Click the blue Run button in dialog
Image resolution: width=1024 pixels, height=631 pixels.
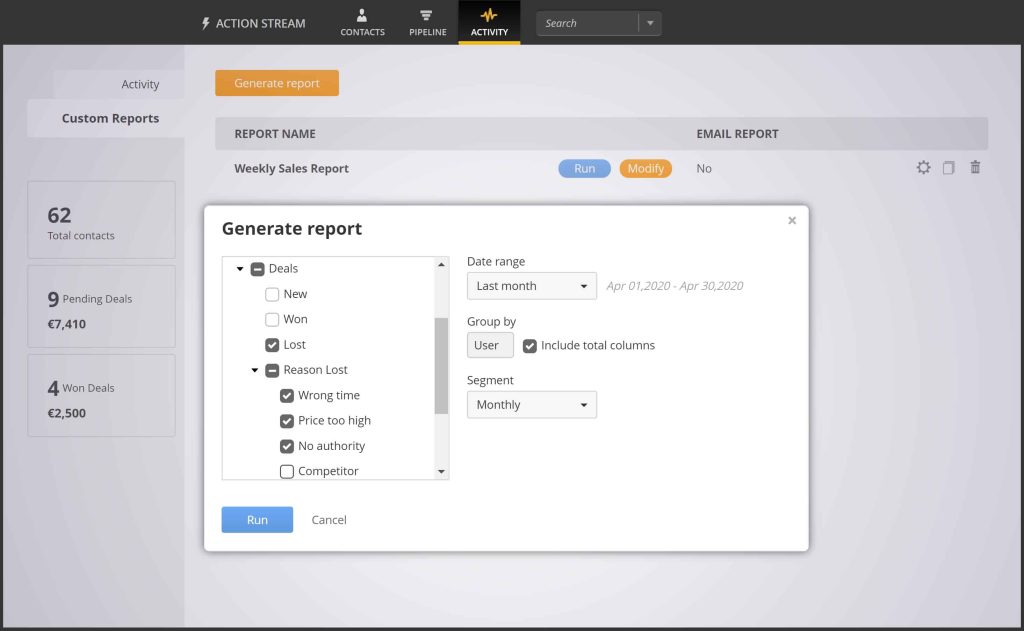257,520
